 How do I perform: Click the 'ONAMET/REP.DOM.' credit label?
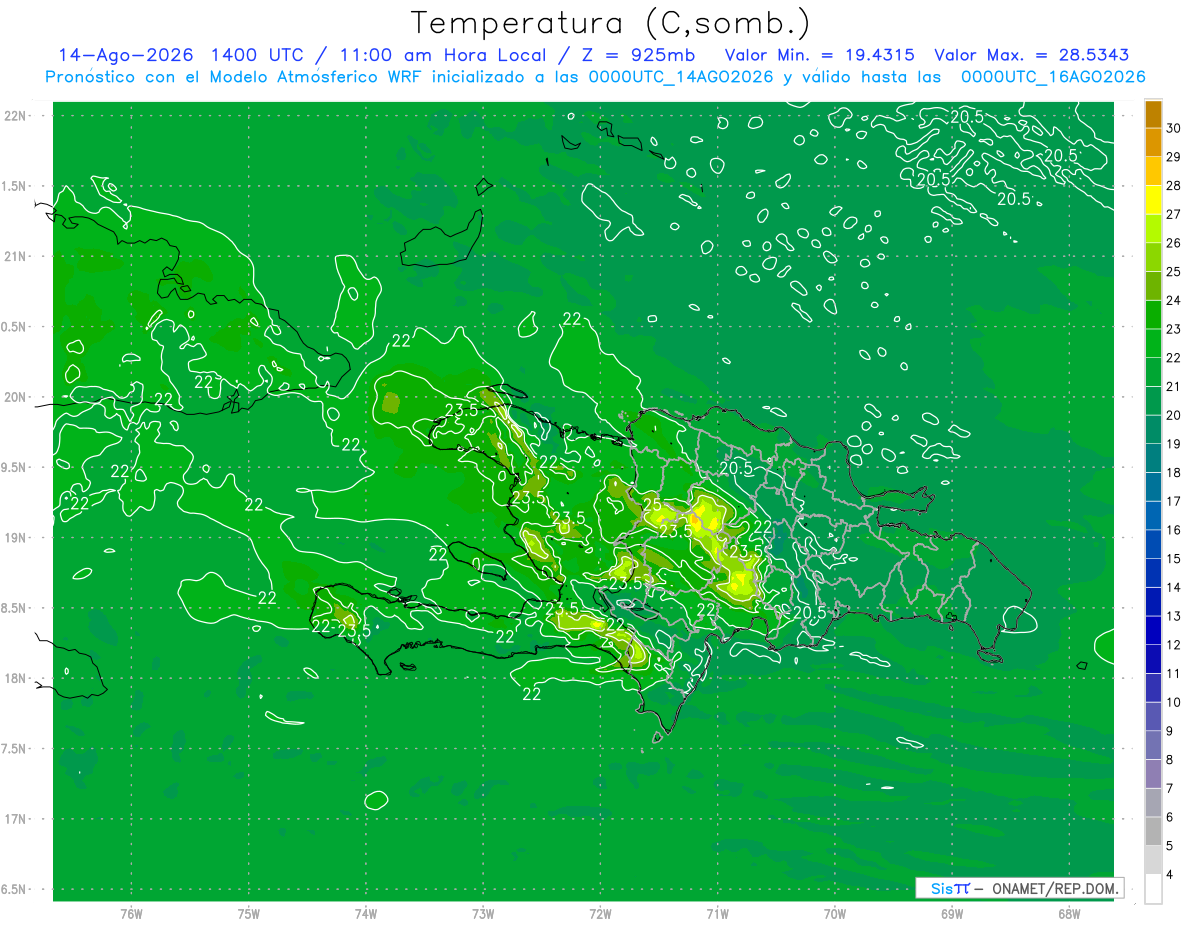tap(1054, 888)
